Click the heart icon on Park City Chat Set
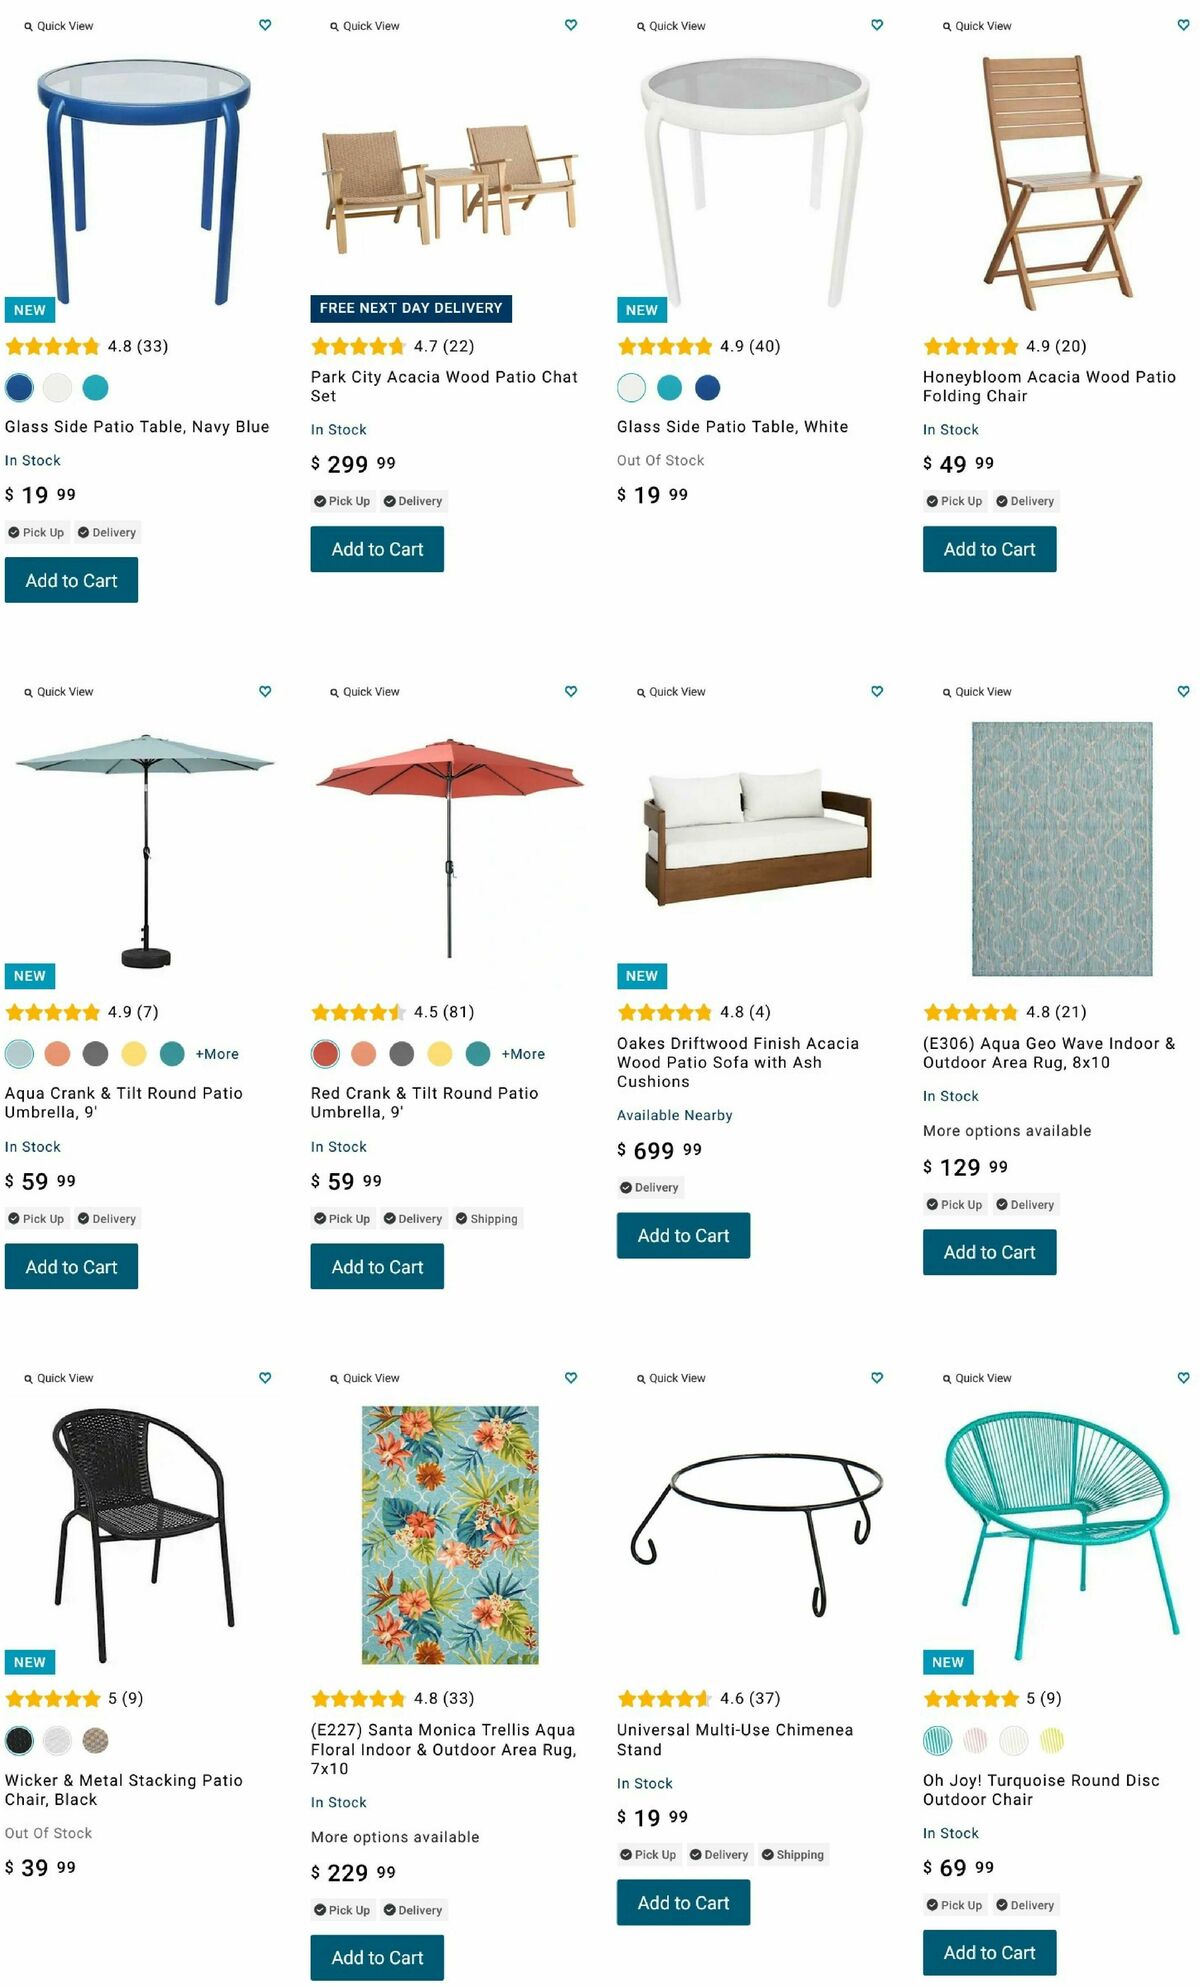Screen dimensions: 1200x1987 (x=571, y=25)
